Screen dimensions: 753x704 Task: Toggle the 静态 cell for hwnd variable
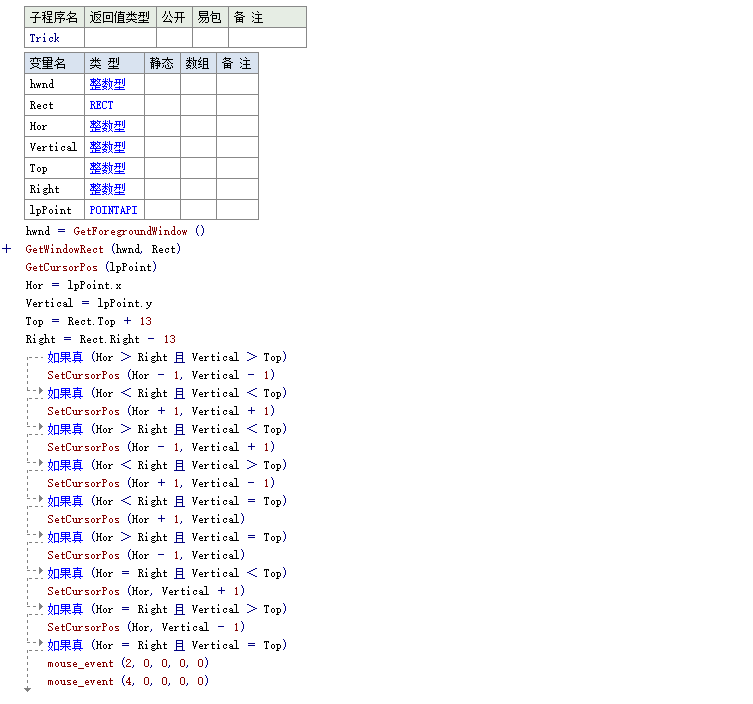(162, 84)
